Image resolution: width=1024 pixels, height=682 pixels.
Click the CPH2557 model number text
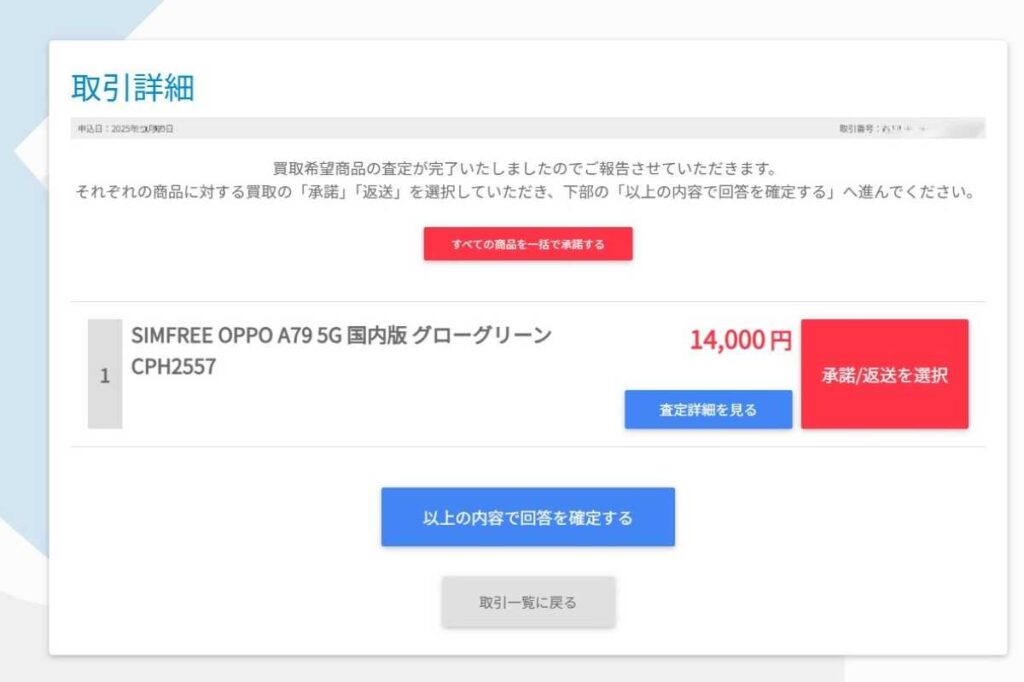[174, 366]
